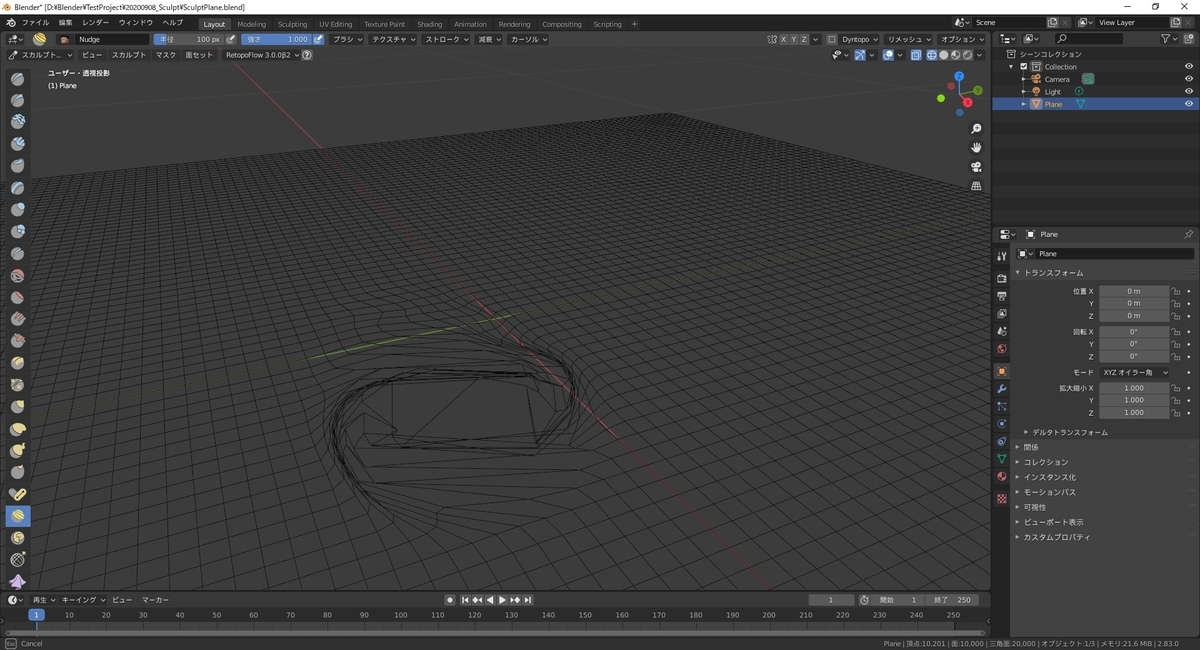Hide the Camera with its eye icon

tap(1188, 79)
